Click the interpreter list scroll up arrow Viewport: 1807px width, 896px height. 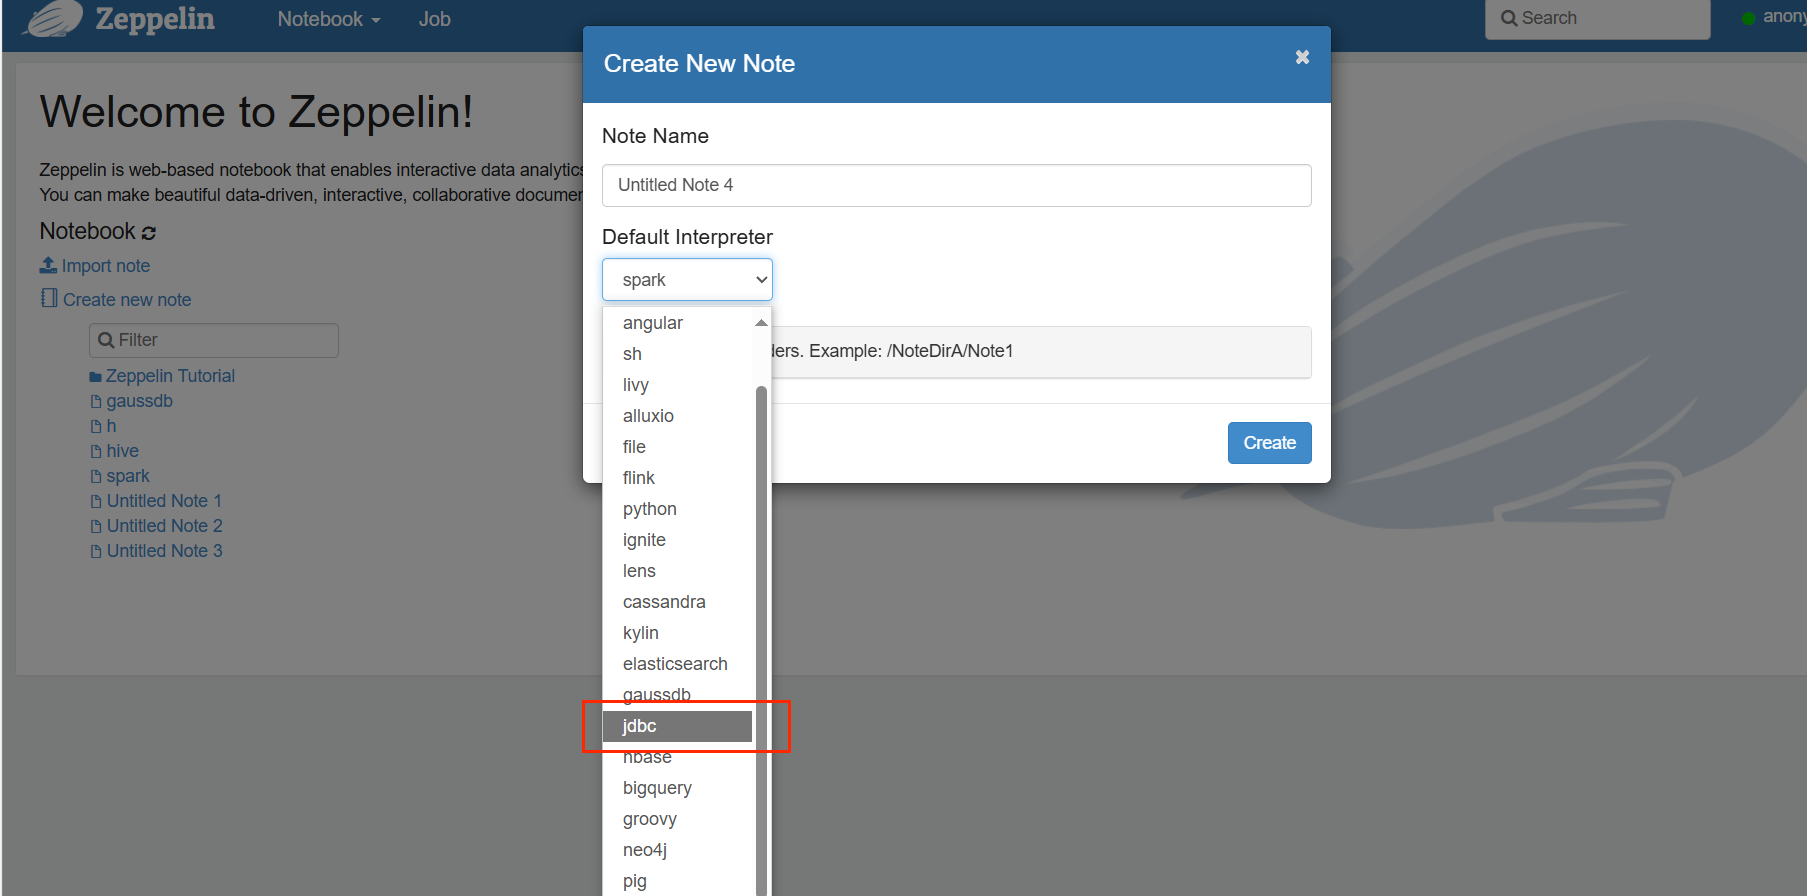click(761, 323)
